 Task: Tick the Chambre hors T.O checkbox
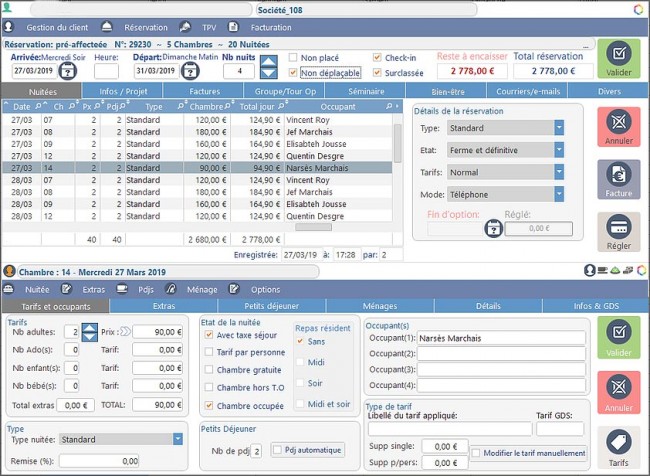(x=209, y=387)
